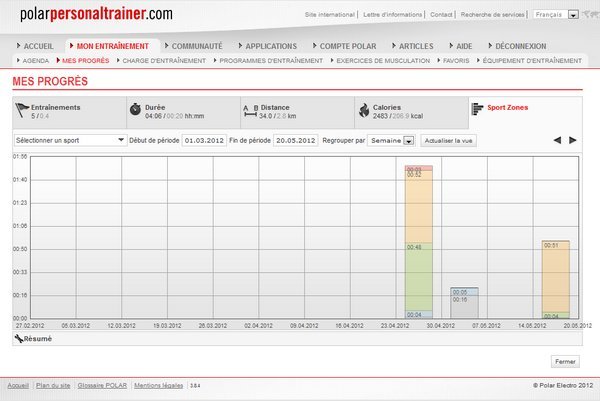Open the Contact link
Image resolution: width=600 pixels, height=401 pixels.
pyautogui.click(x=441, y=15)
